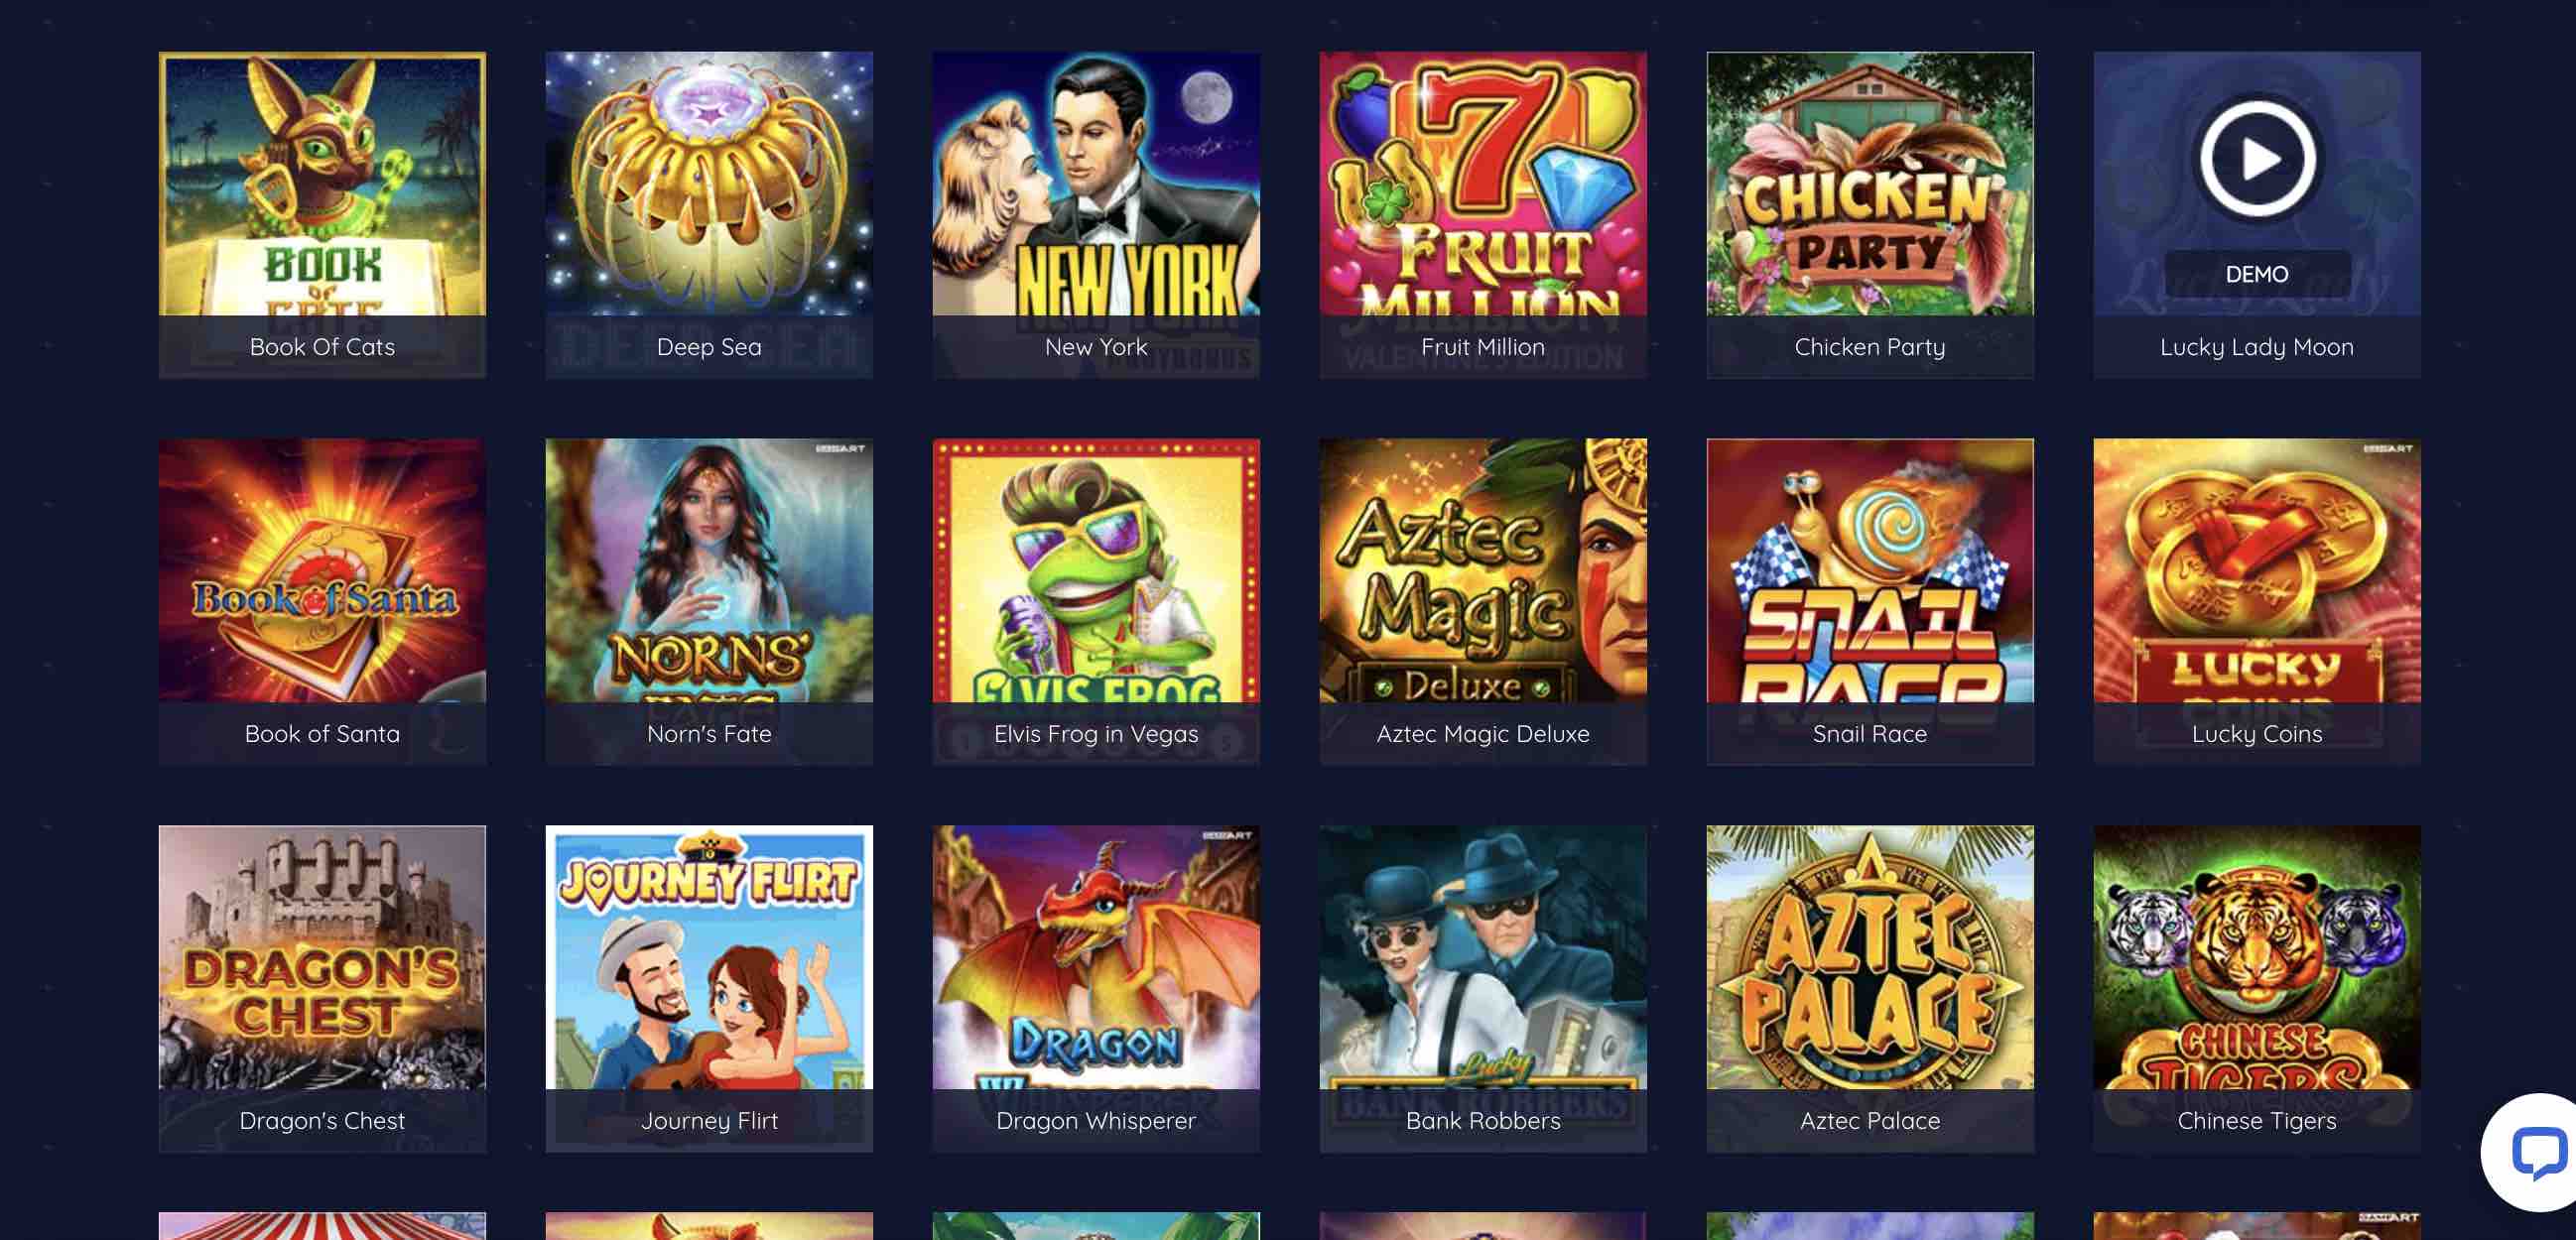This screenshot has width=2576, height=1240.
Task: Open the Dragon Whisperer thumbnail
Action: pyautogui.click(x=1096, y=989)
